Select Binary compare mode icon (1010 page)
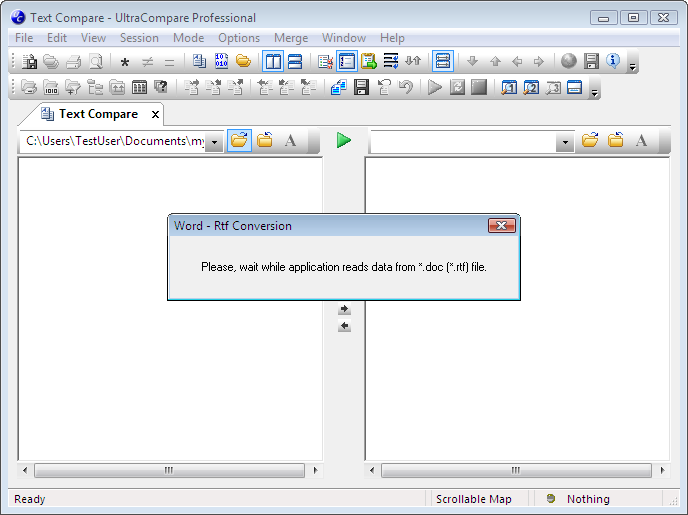 pyautogui.click(x=221, y=61)
